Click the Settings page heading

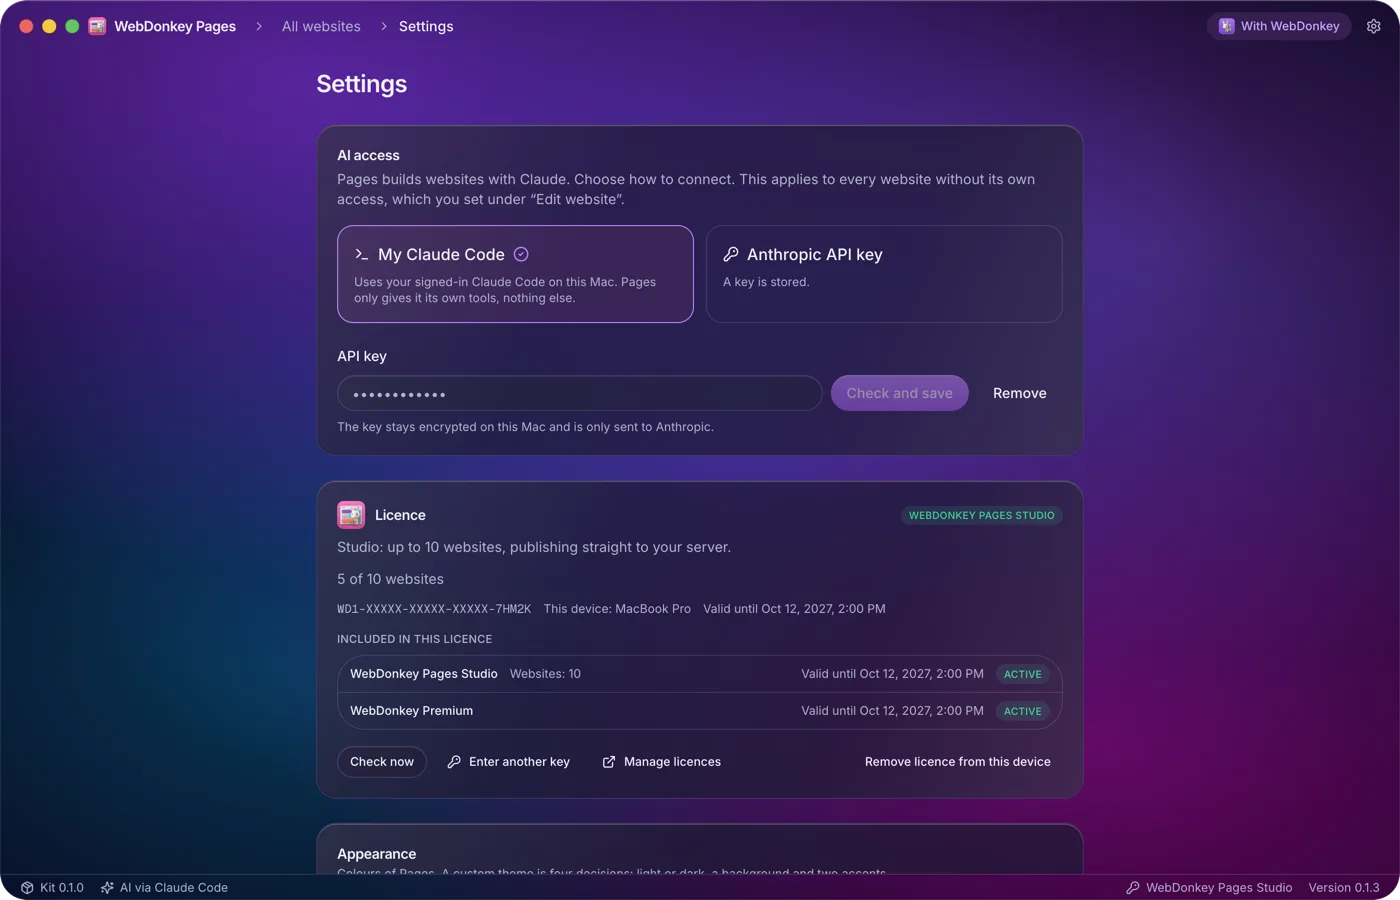pos(362,84)
